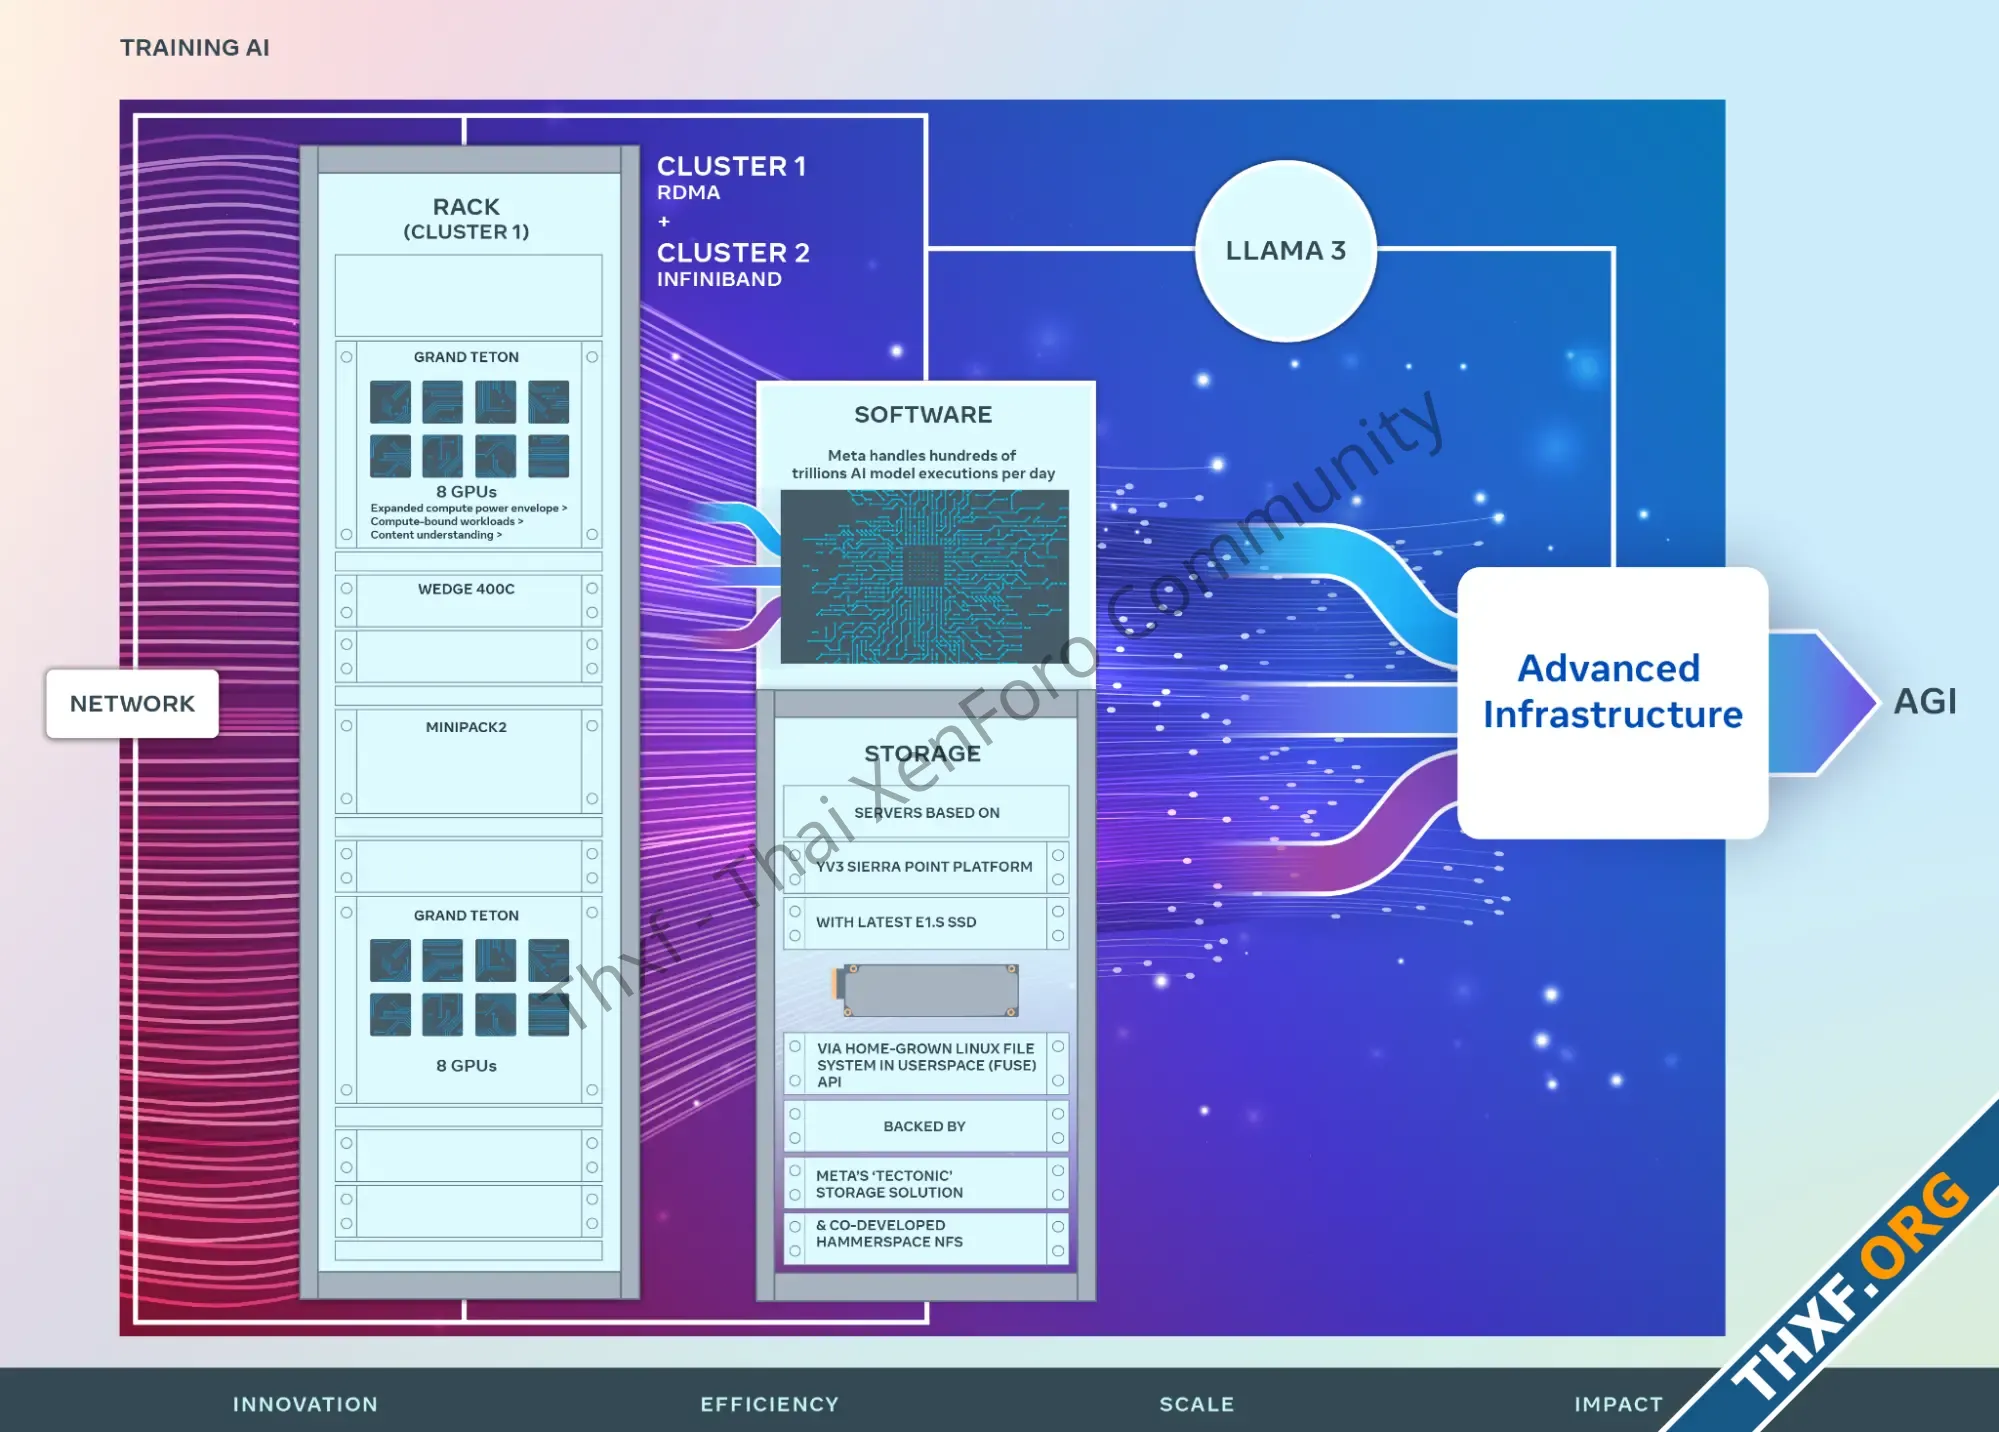Click the NETWORK label box
This screenshot has height=1432, width=1999.
132,704
